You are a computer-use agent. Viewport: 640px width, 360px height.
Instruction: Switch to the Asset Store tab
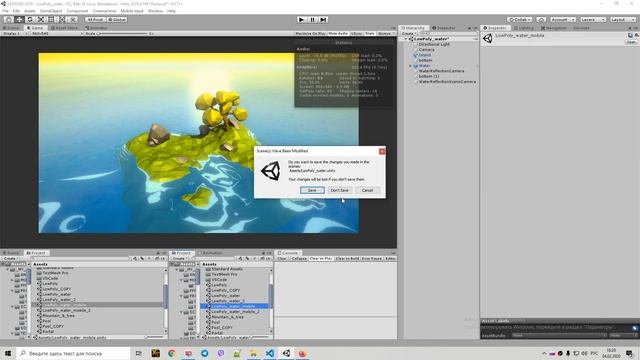64,28
